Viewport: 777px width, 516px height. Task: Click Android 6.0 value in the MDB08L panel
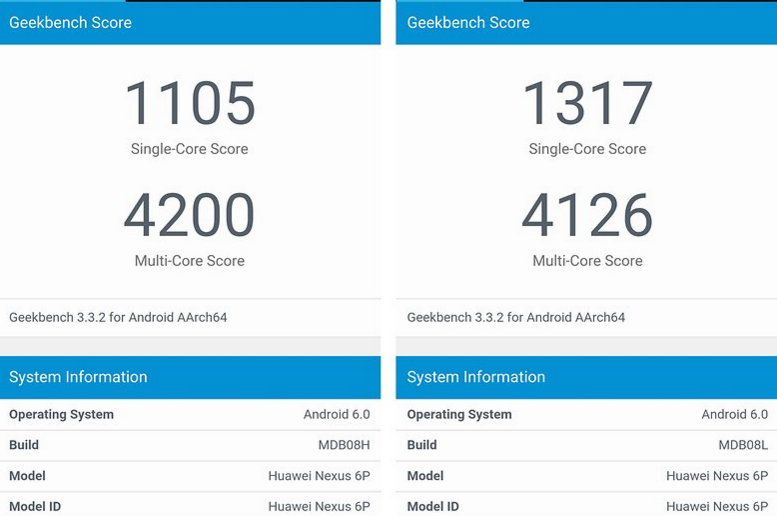coord(734,414)
